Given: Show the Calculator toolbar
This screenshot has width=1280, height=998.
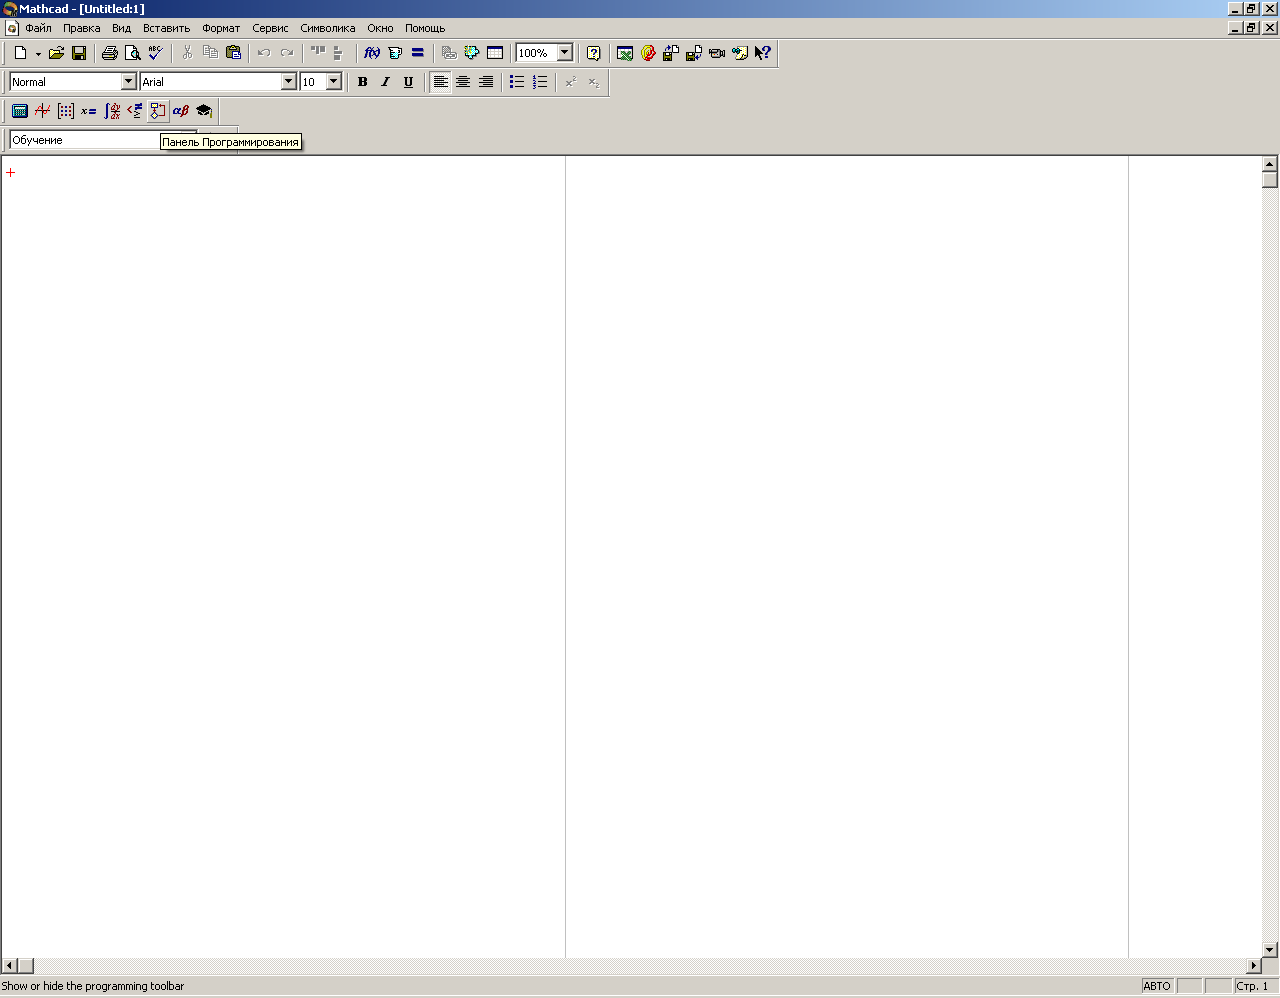Looking at the screenshot, I should coord(20,111).
